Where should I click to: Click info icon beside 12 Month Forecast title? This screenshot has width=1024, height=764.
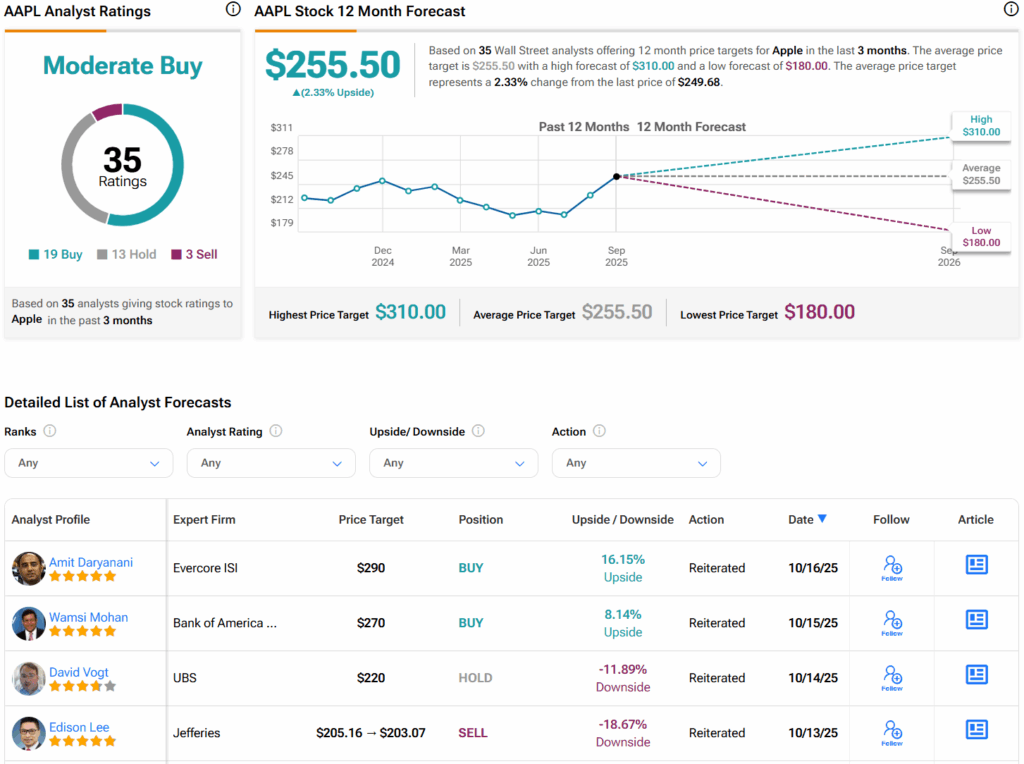point(1011,10)
